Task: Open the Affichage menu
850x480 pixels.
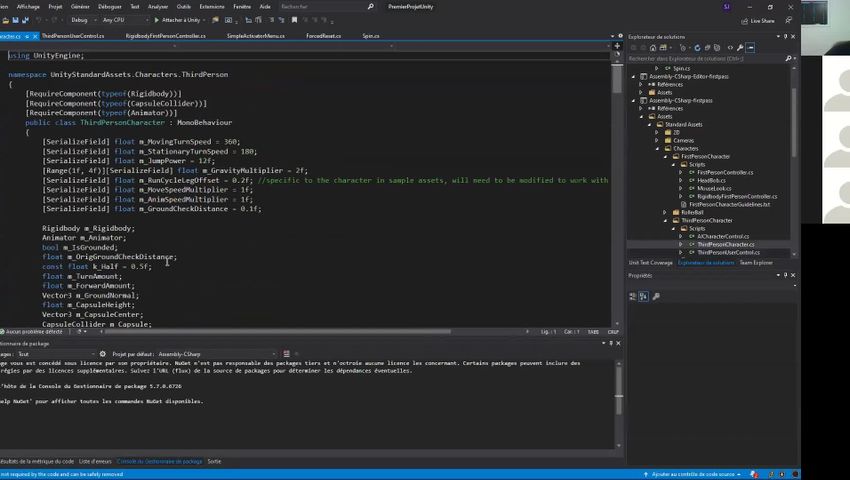Action: (28, 7)
